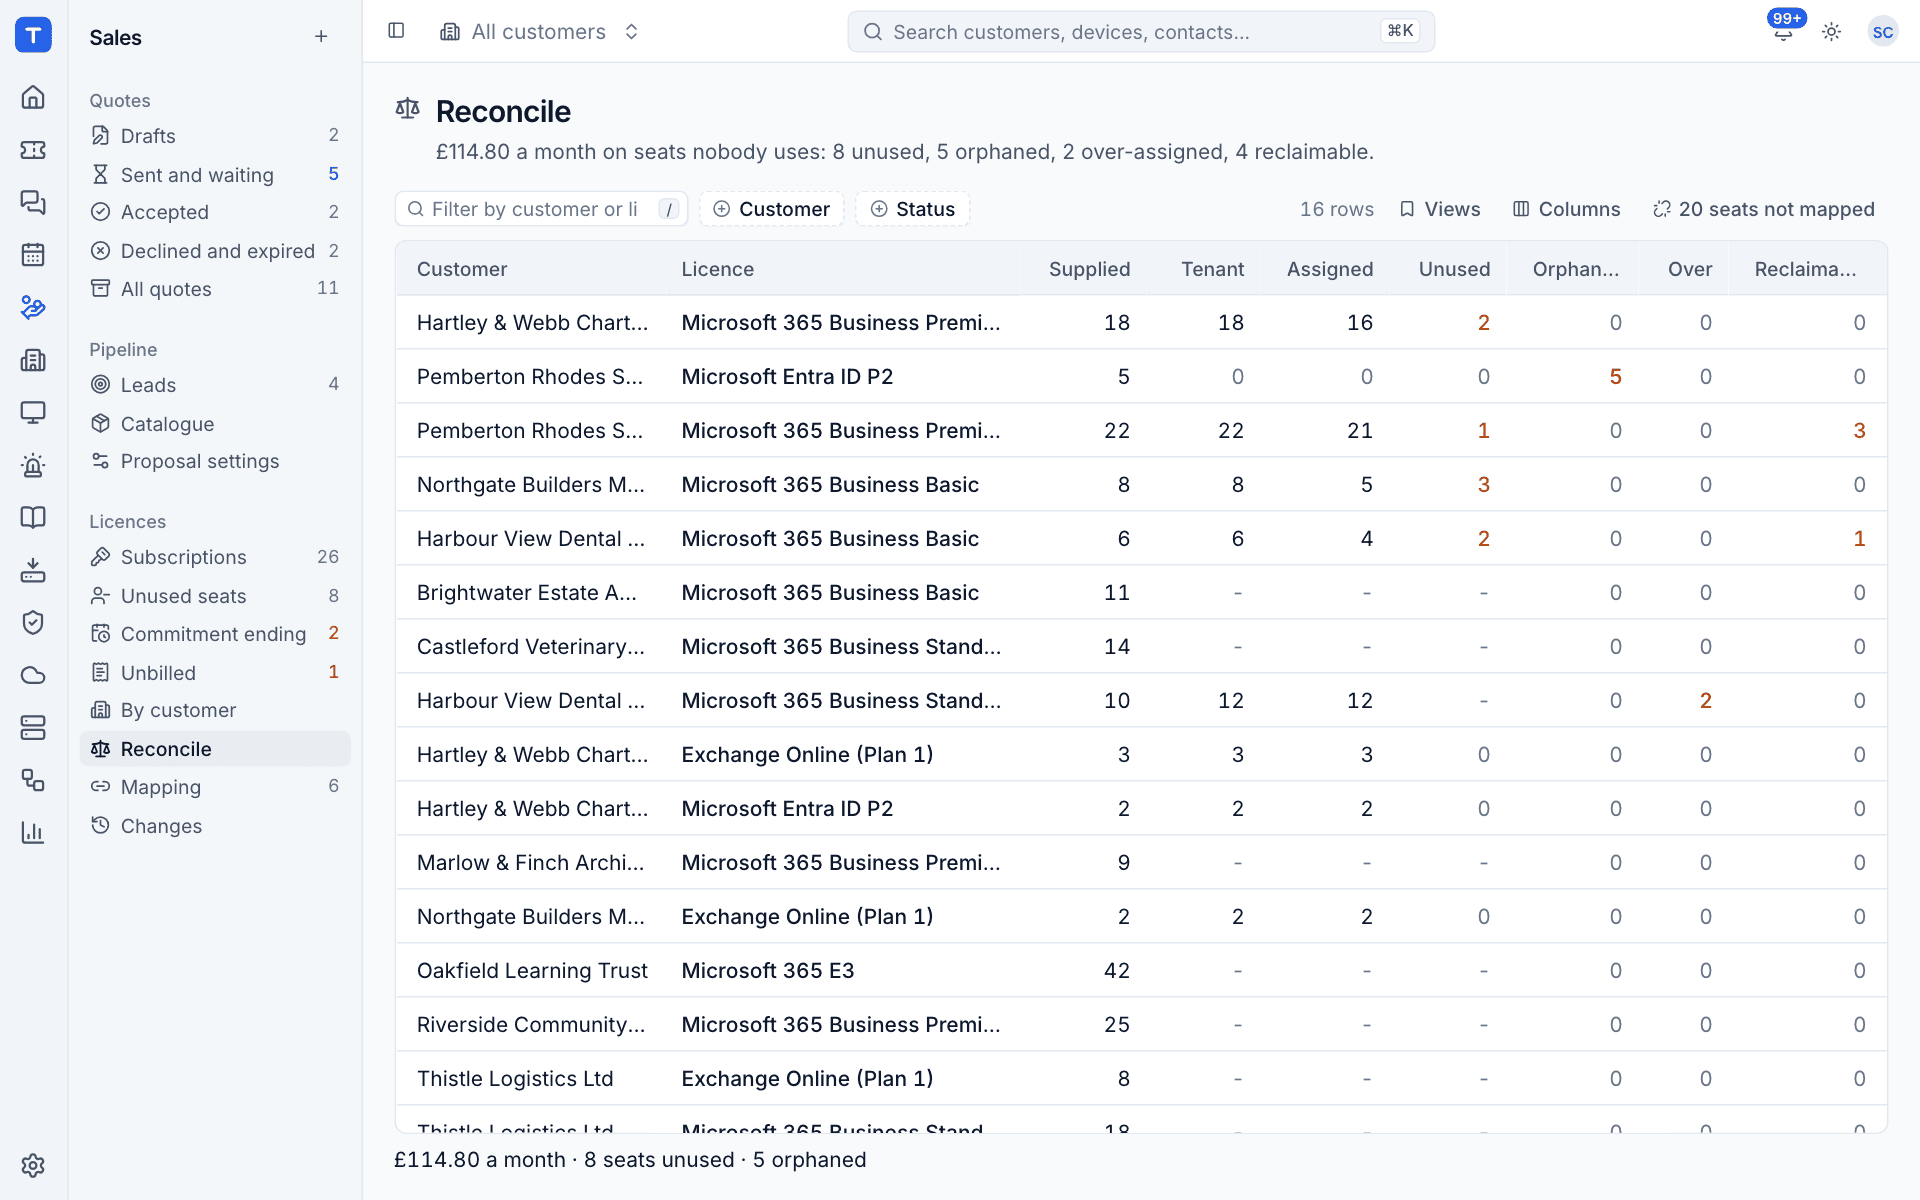Open the calendar icon in left rail

click(33, 254)
